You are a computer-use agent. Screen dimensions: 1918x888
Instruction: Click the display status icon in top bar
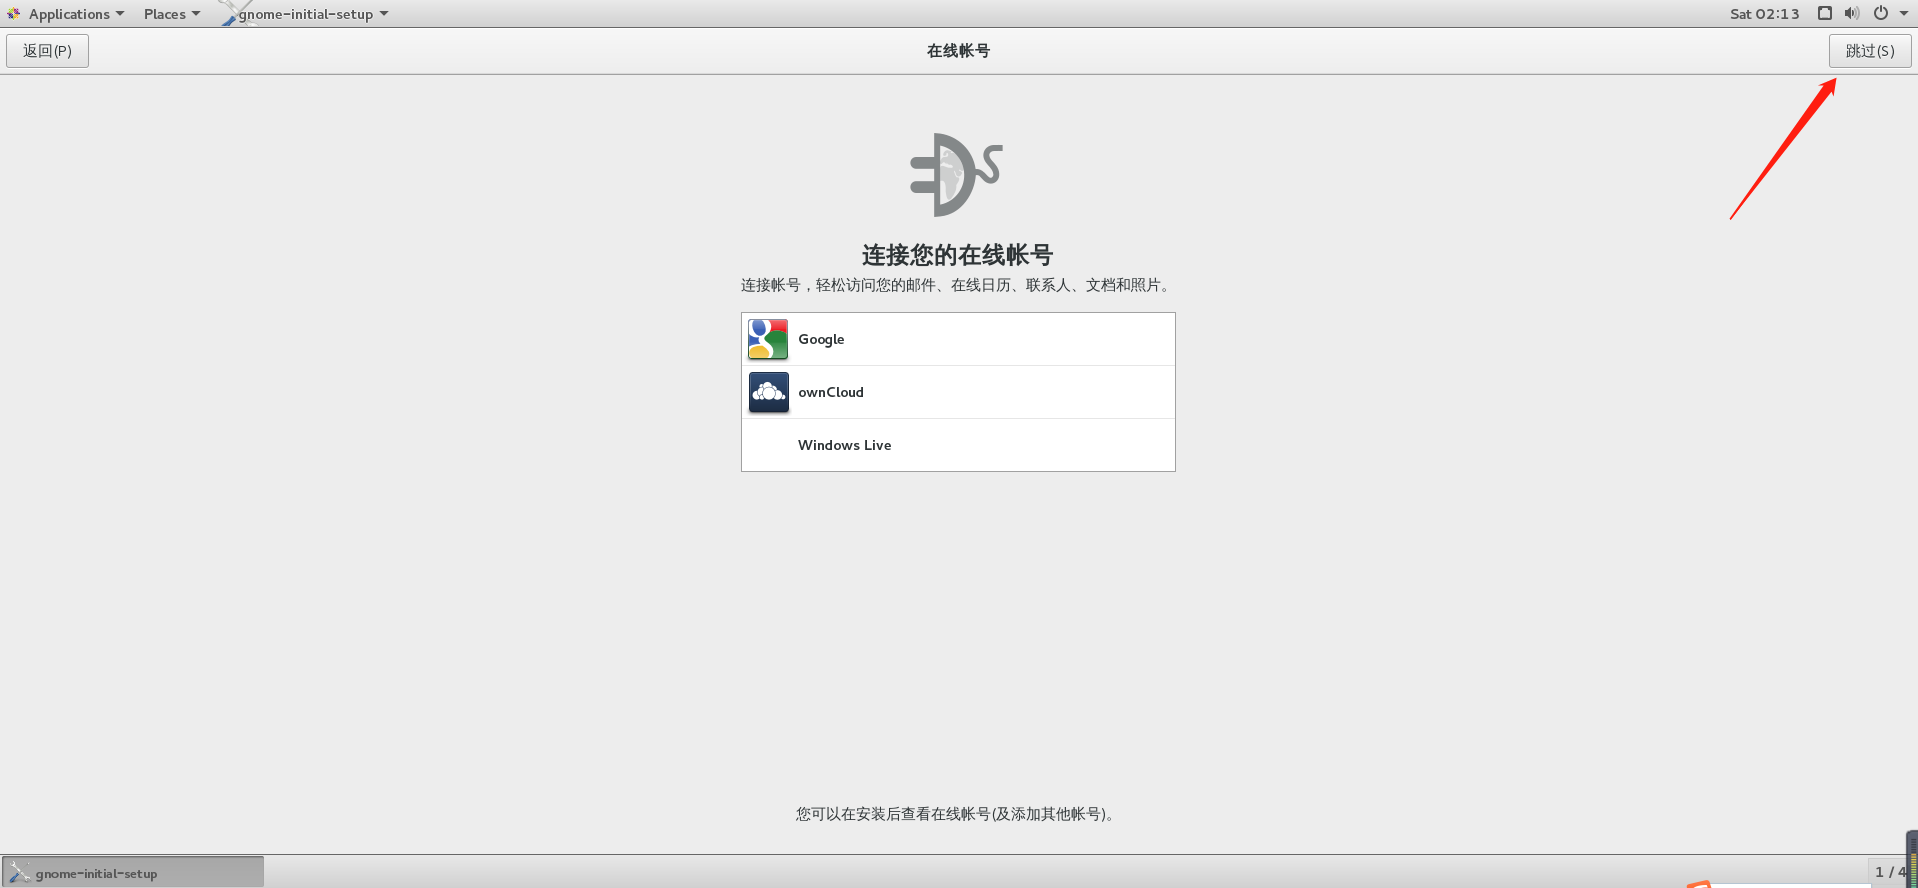click(x=1824, y=13)
